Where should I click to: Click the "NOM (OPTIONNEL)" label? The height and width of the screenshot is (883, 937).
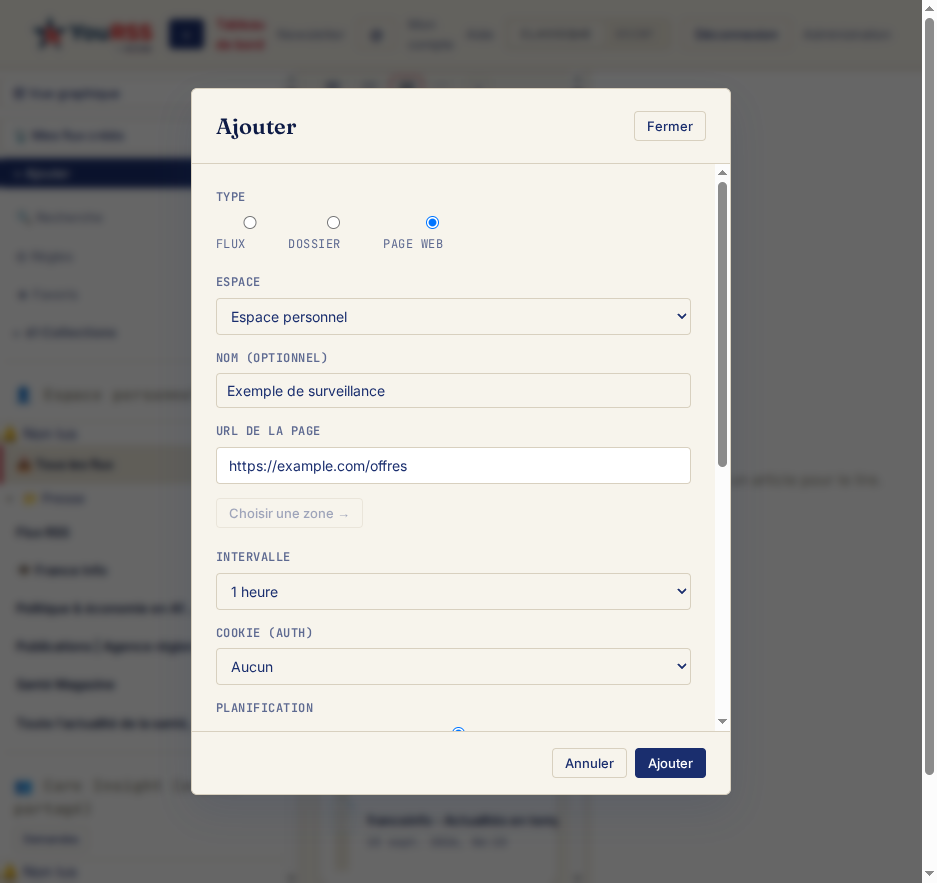coord(272,358)
